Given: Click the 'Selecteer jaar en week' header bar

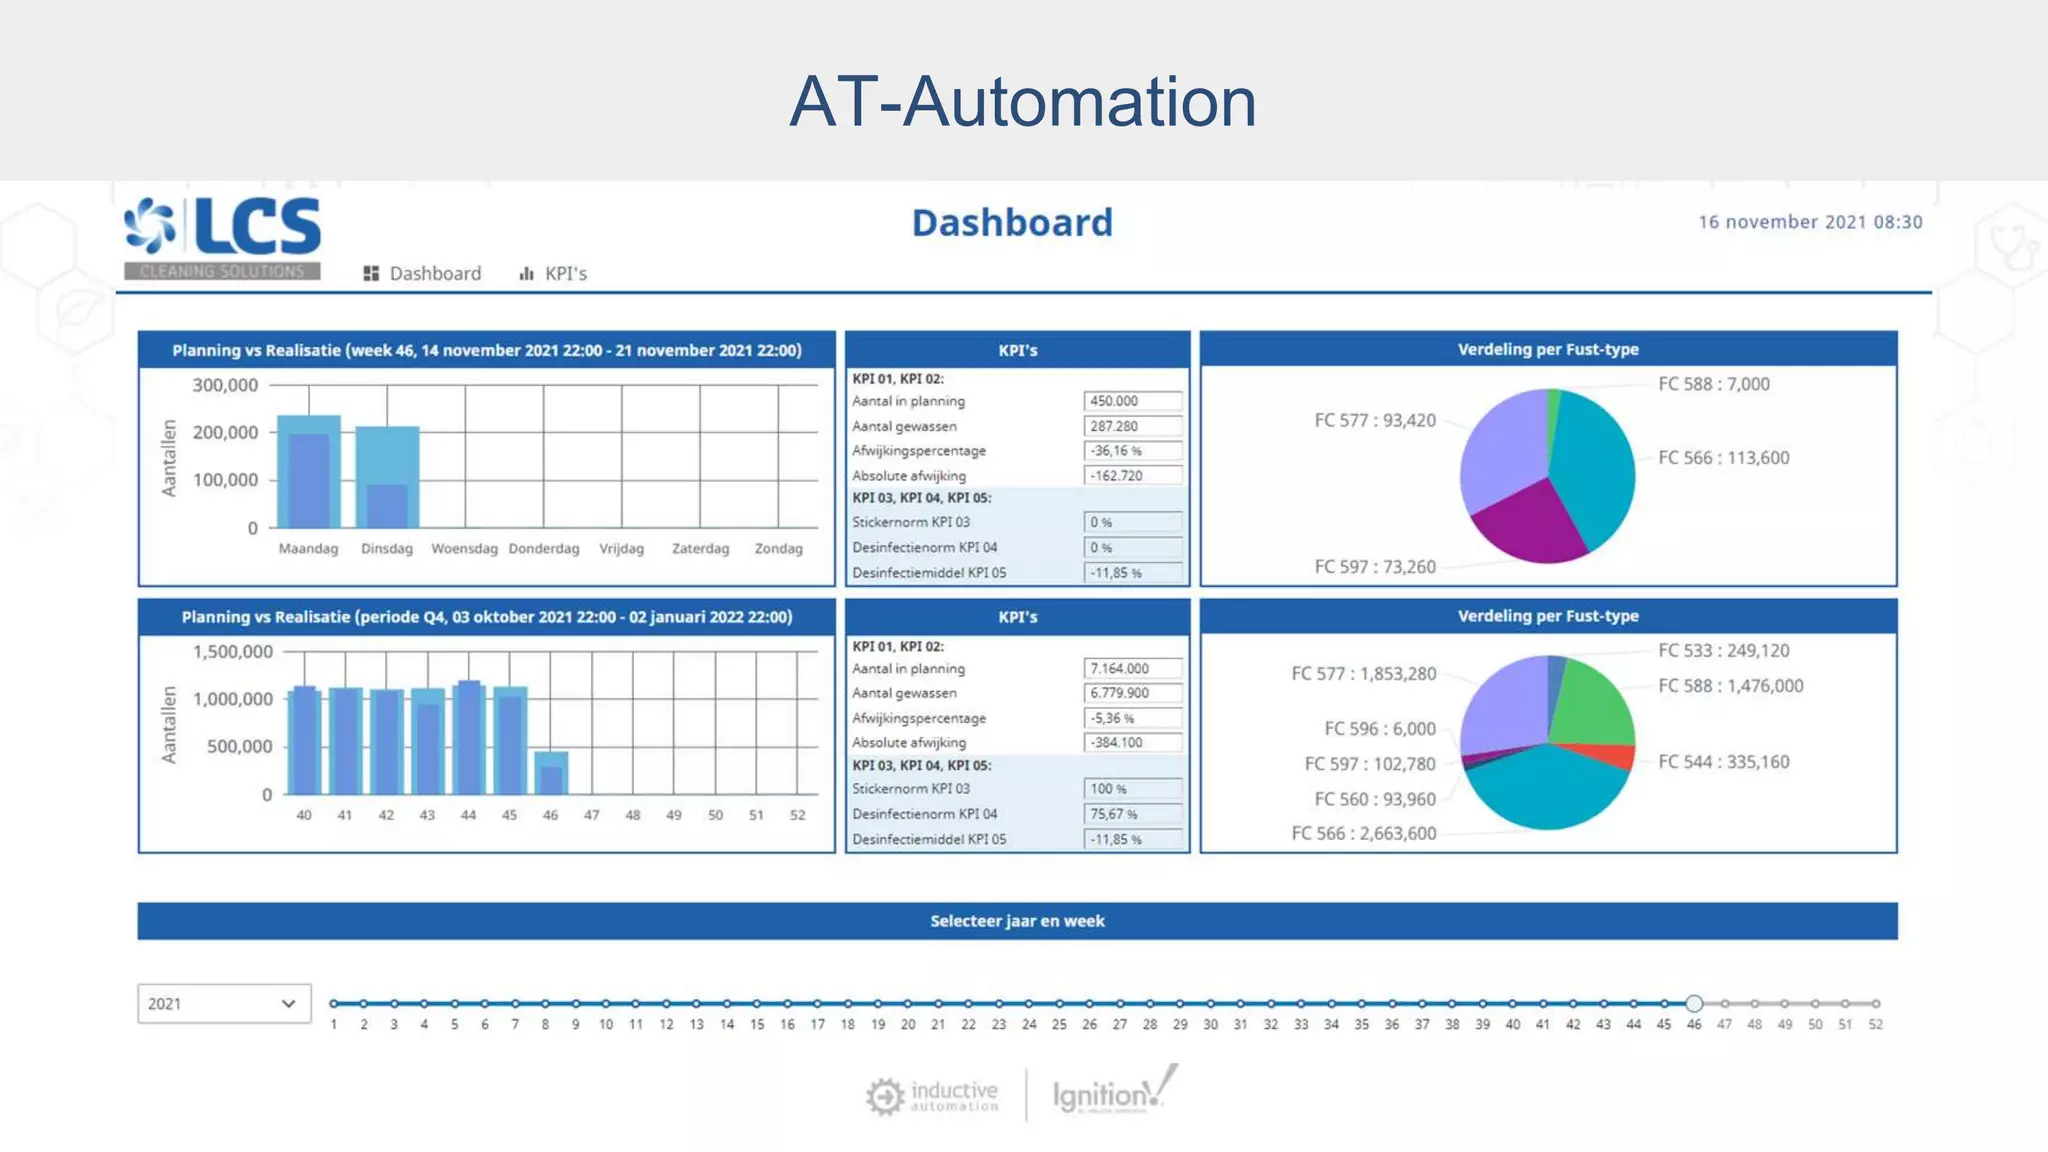Looking at the screenshot, I should pos(1017,921).
